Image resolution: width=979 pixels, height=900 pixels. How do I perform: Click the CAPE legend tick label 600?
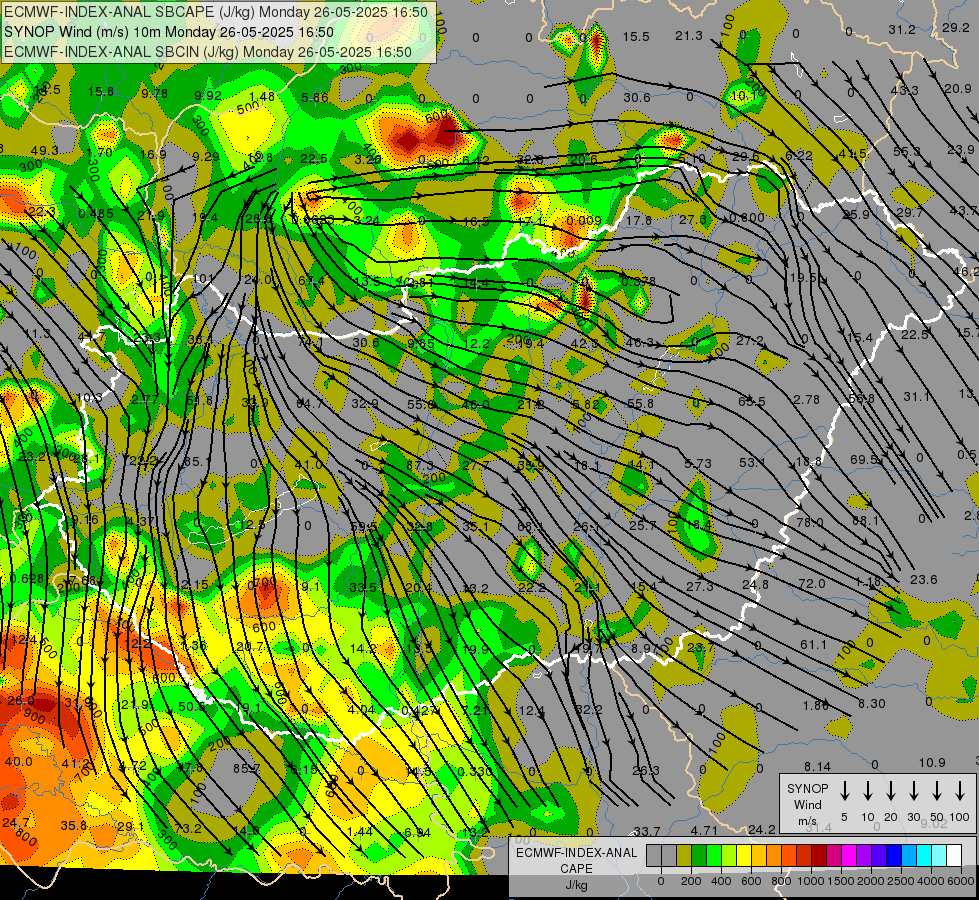[751, 881]
